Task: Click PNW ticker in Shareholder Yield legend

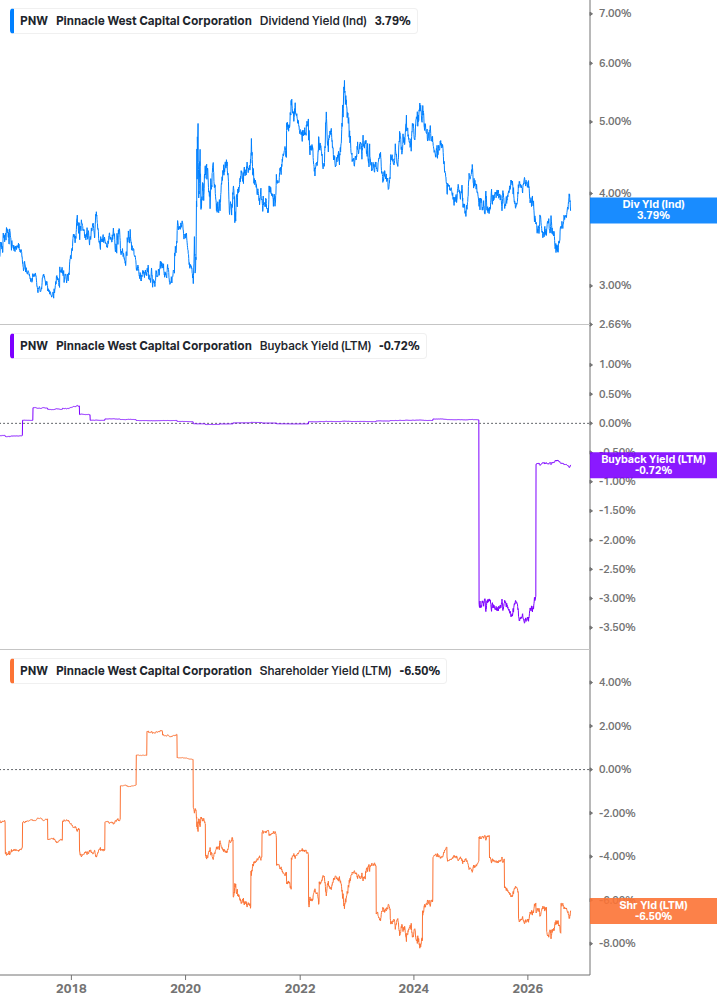Action: click(x=34, y=671)
